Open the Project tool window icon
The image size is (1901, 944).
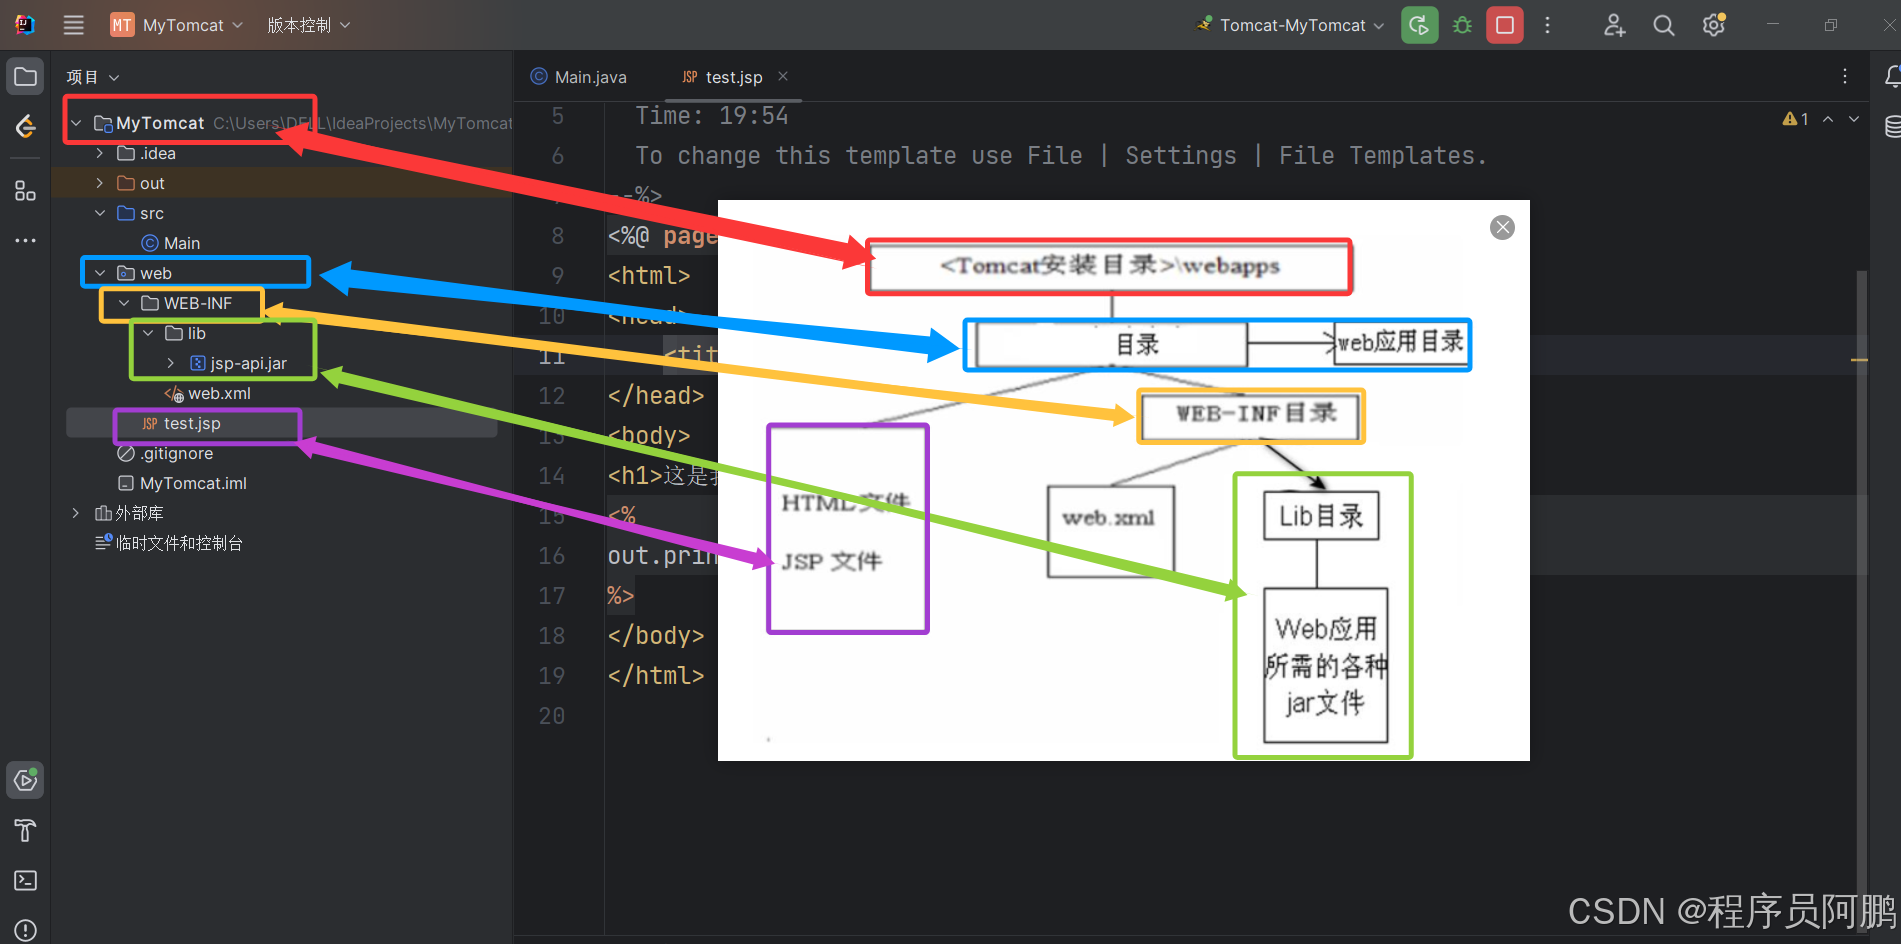(25, 77)
